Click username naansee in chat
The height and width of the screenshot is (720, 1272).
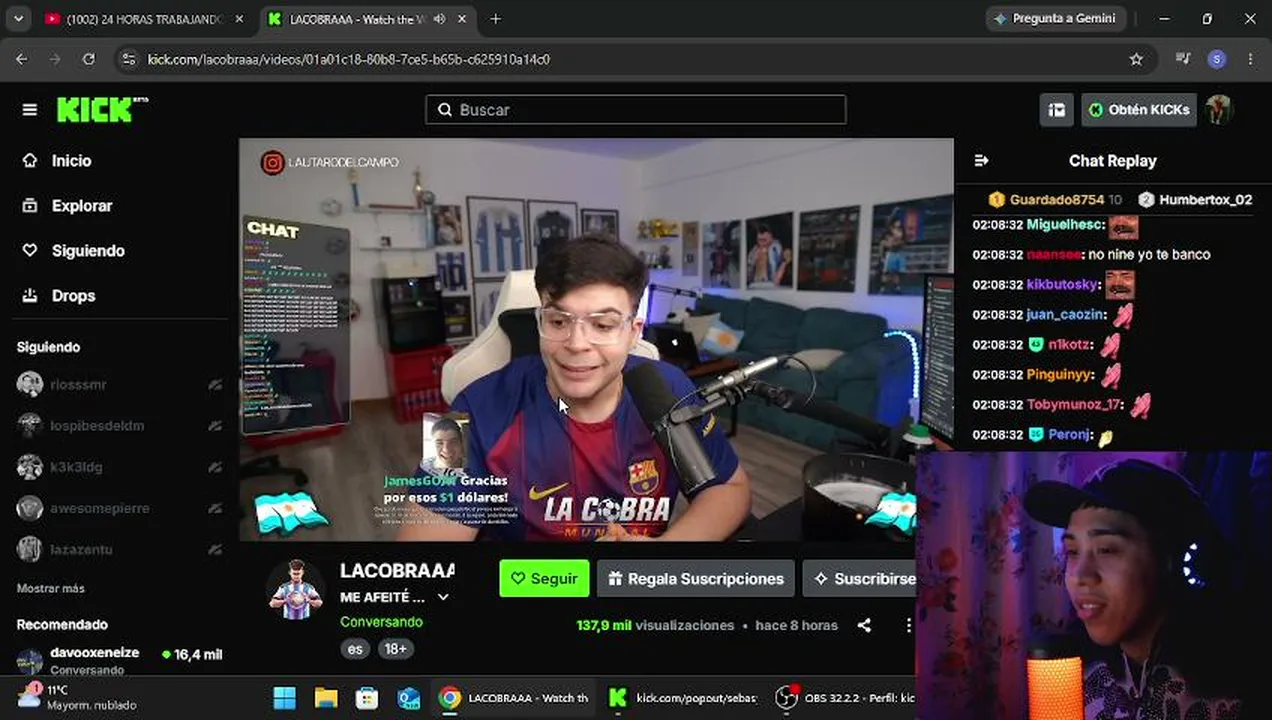click(x=1055, y=255)
